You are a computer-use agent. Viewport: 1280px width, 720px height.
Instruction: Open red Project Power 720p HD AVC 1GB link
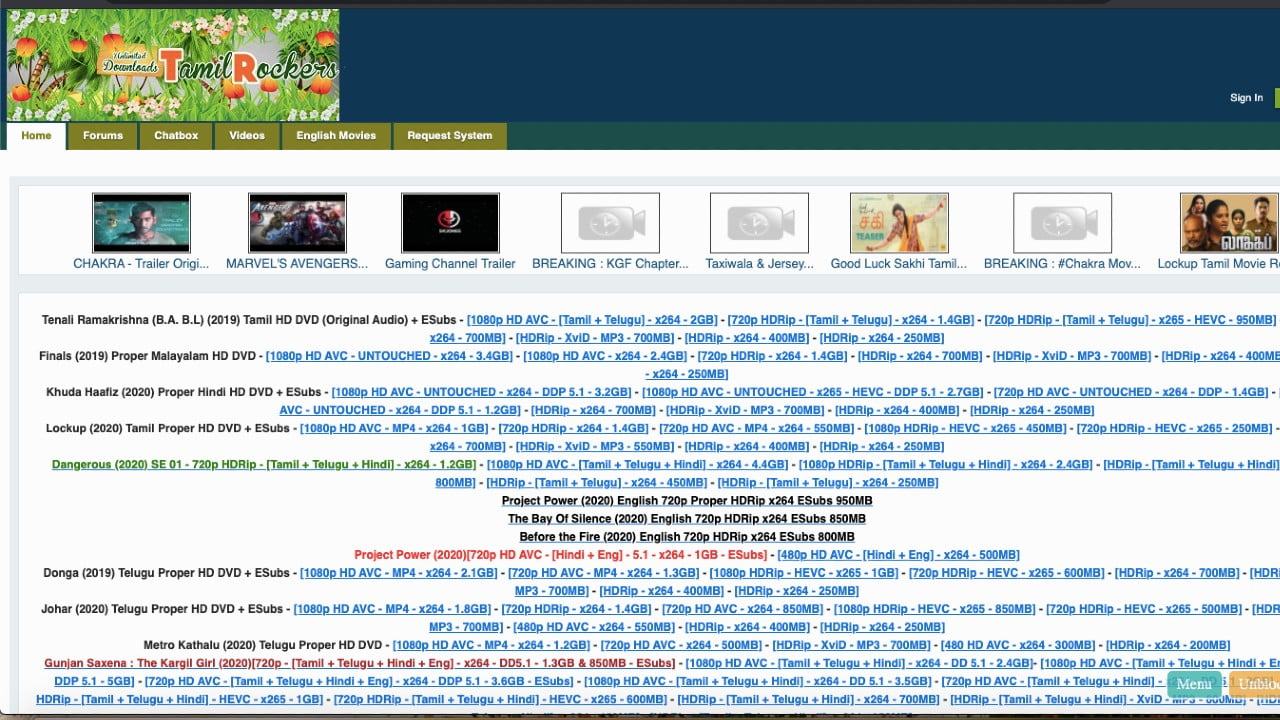(x=561, y=554)
